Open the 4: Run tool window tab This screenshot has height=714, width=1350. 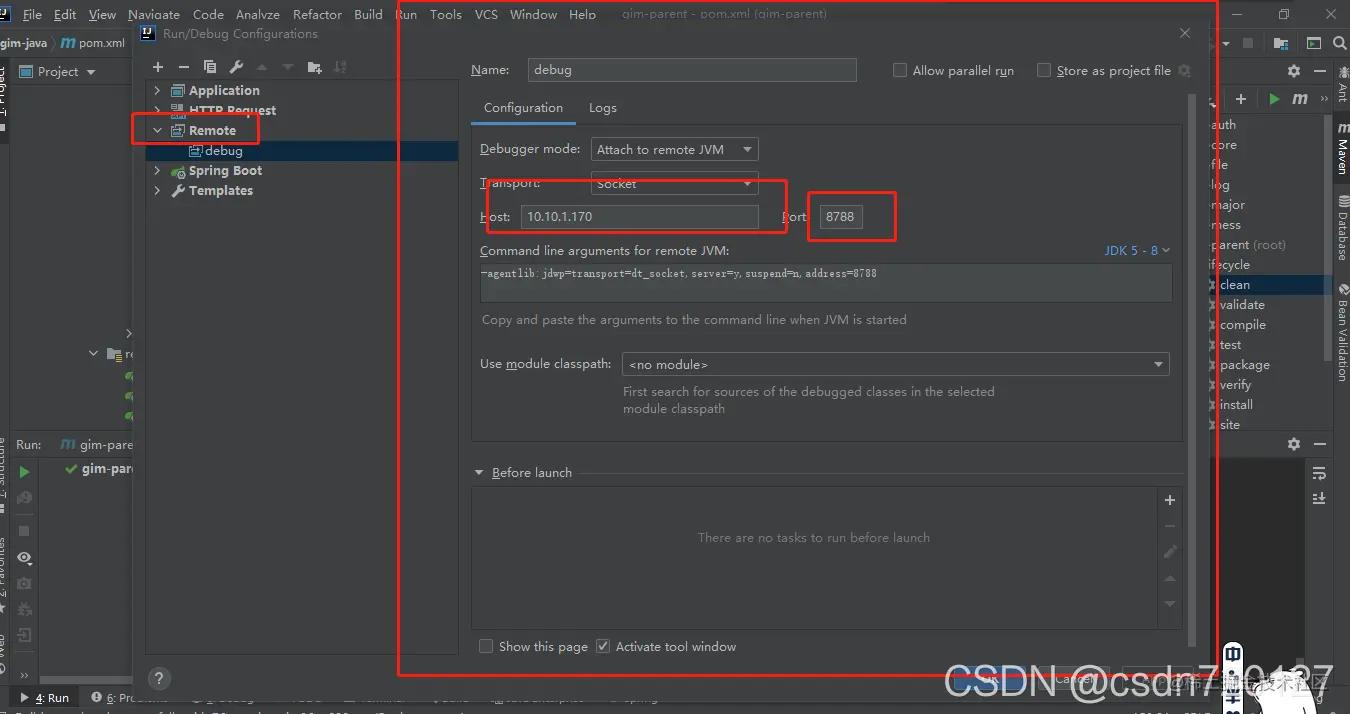[44, 698]
